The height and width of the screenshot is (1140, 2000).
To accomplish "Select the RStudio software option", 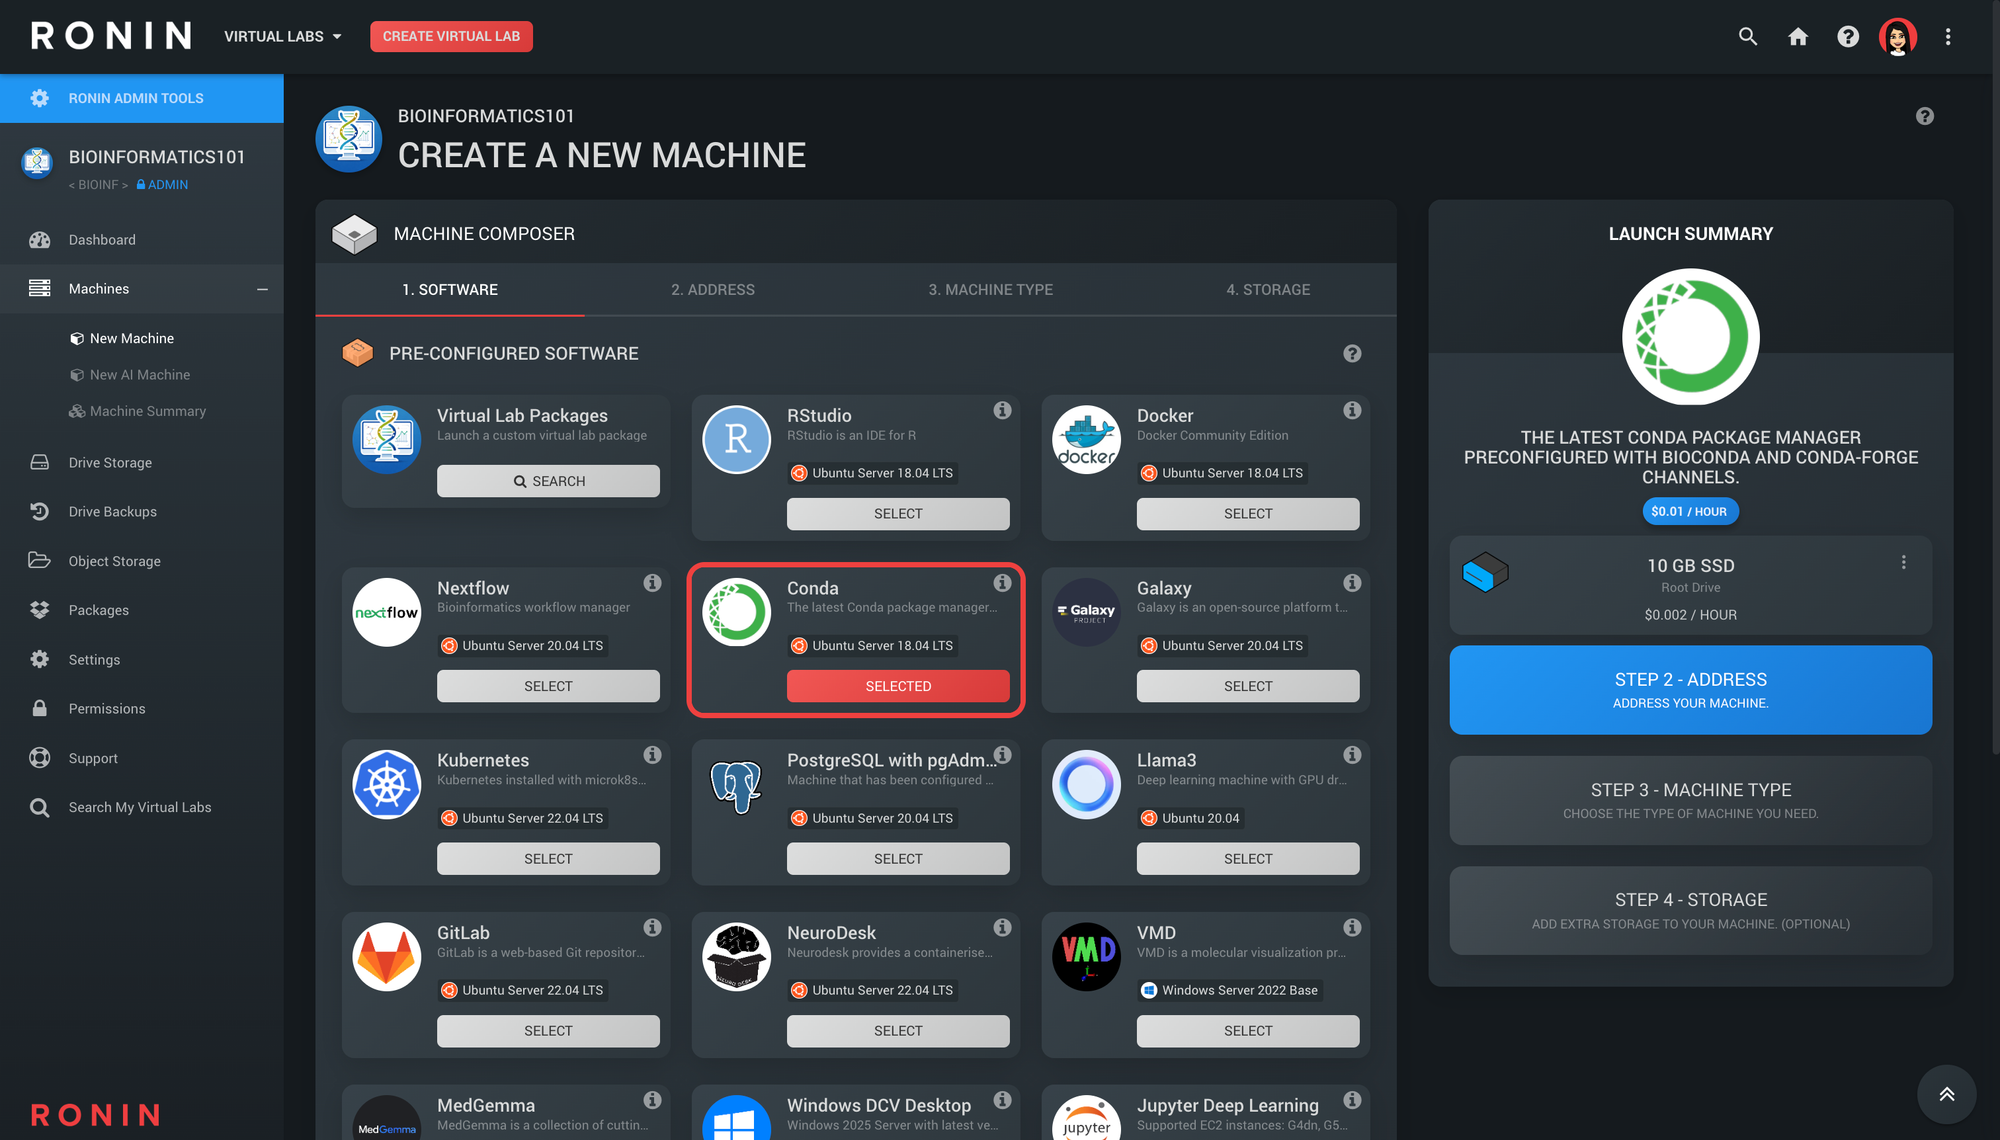I will [x=897, y=514].
